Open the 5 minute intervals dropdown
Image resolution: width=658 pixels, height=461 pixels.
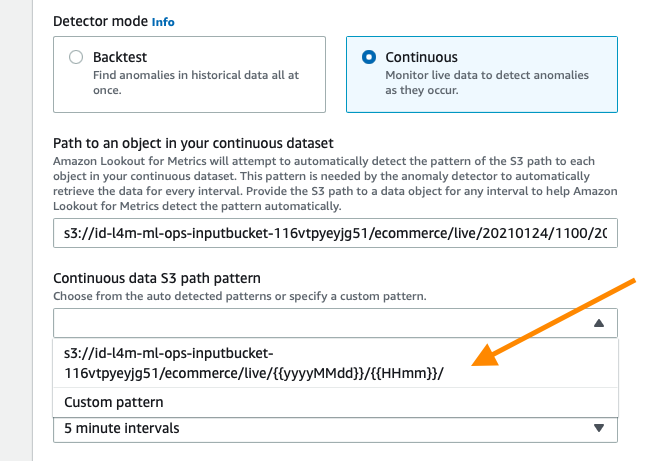click(335, 429)
